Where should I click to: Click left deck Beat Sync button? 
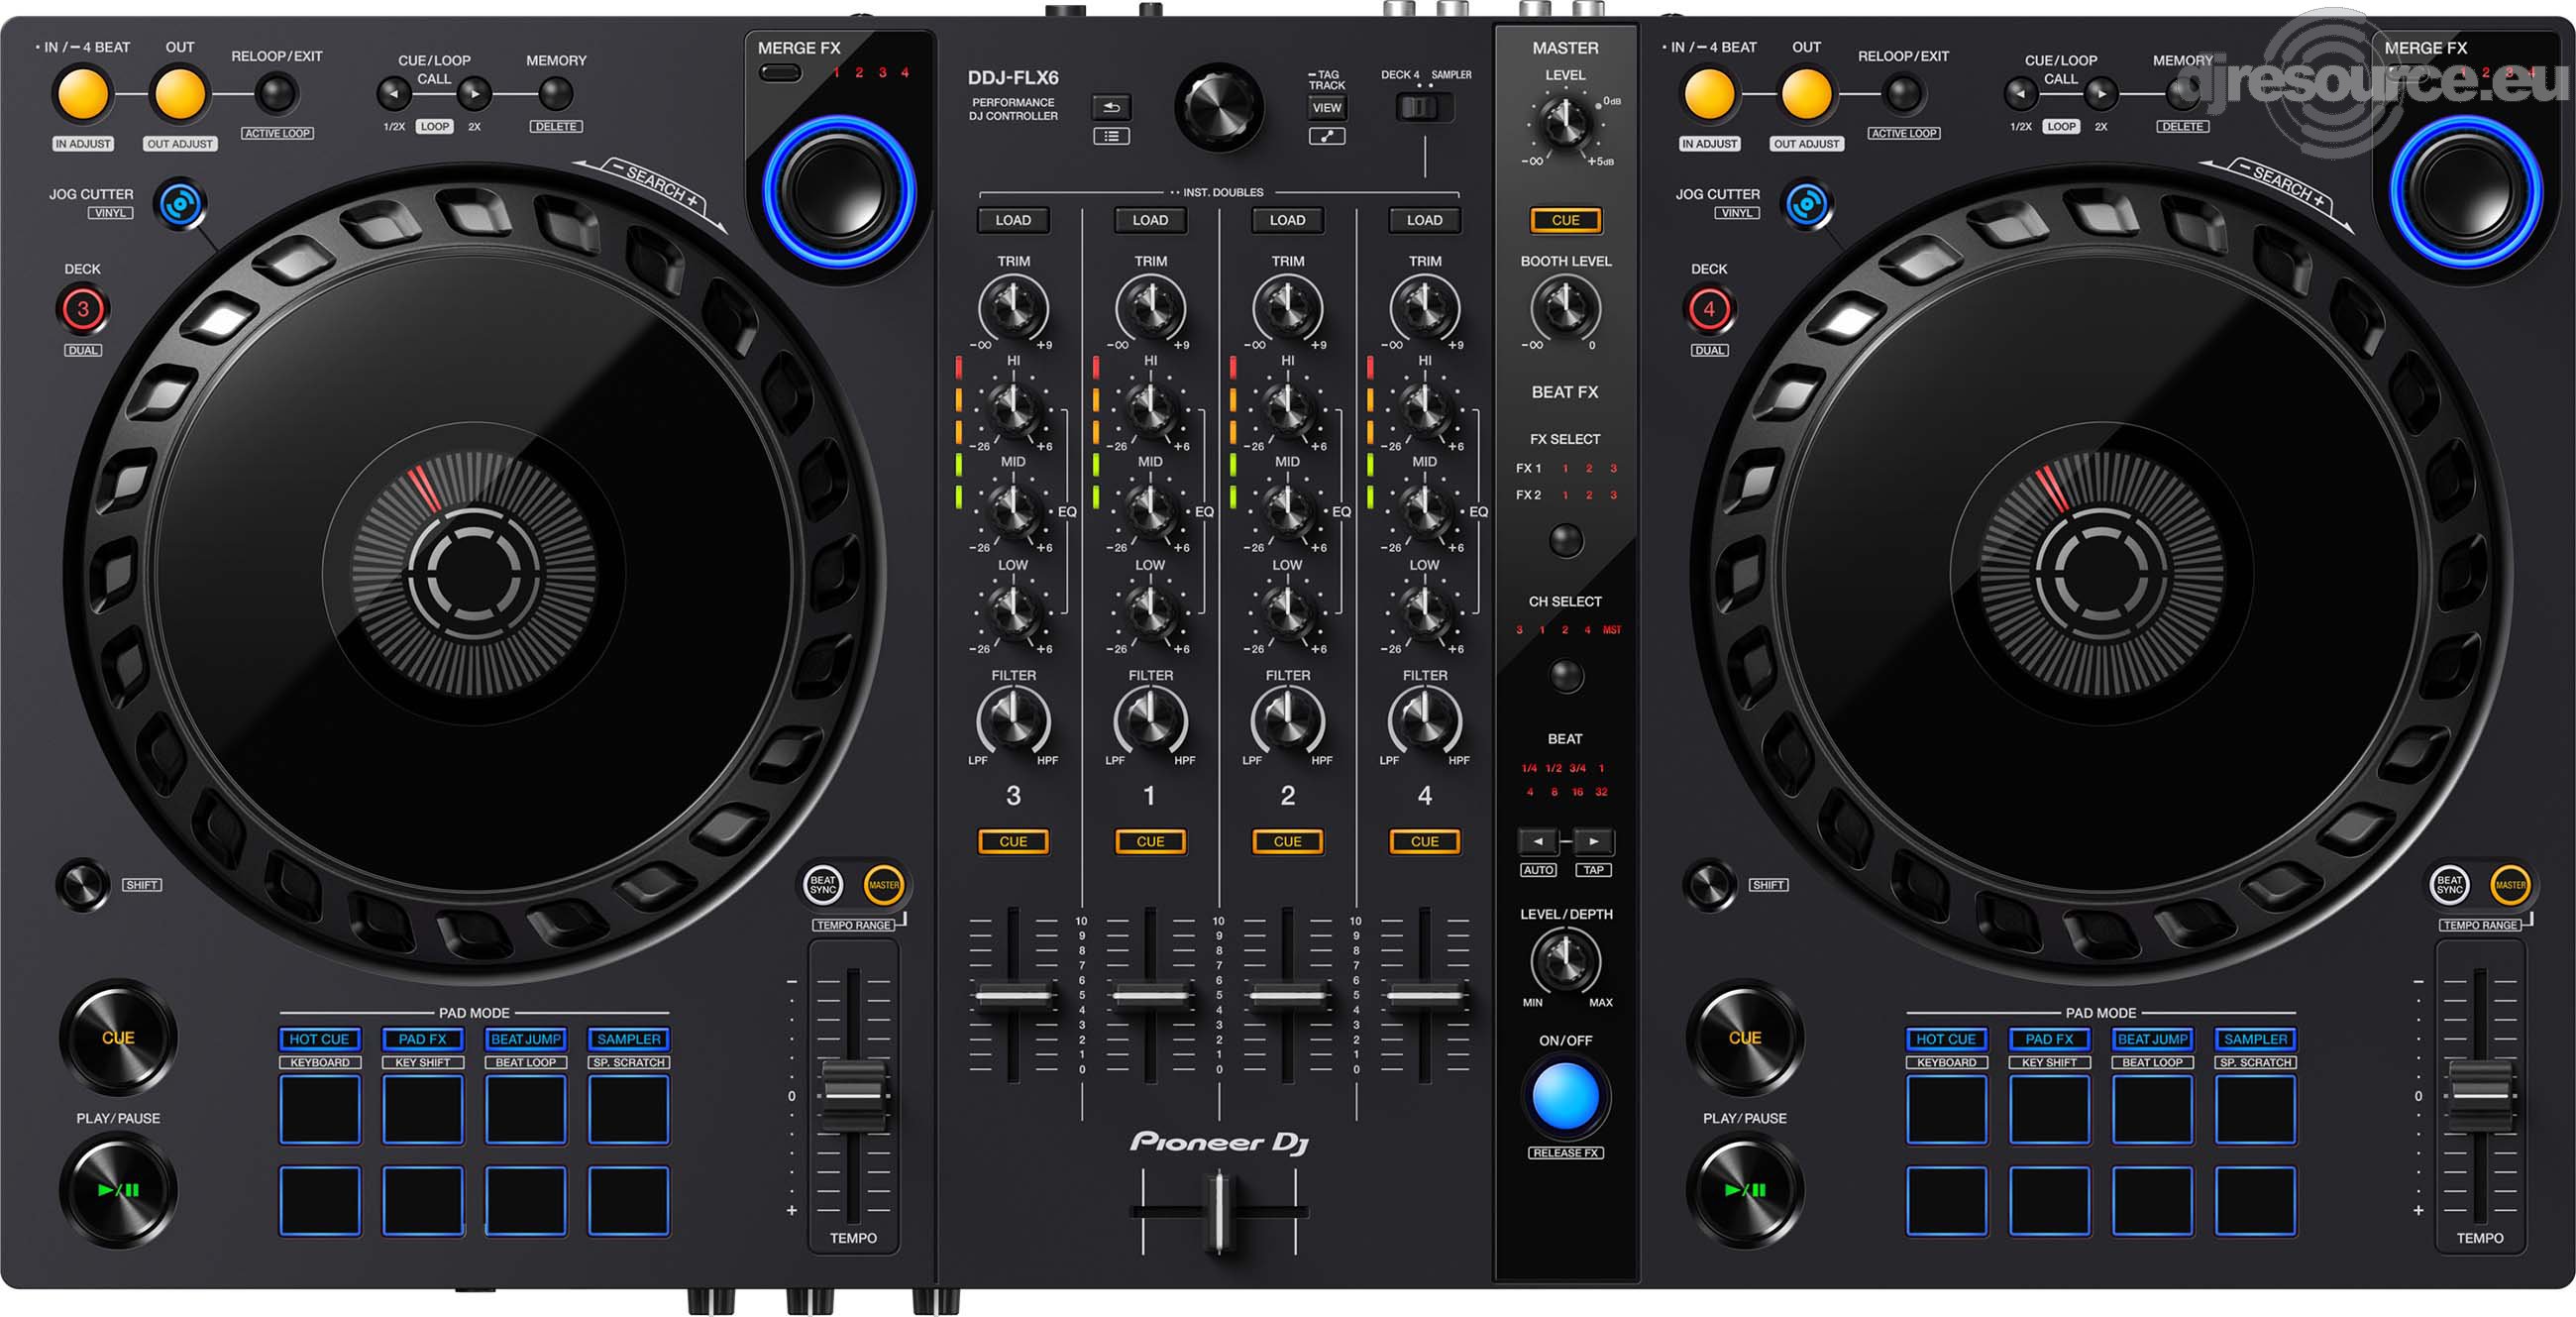(823, 884)
